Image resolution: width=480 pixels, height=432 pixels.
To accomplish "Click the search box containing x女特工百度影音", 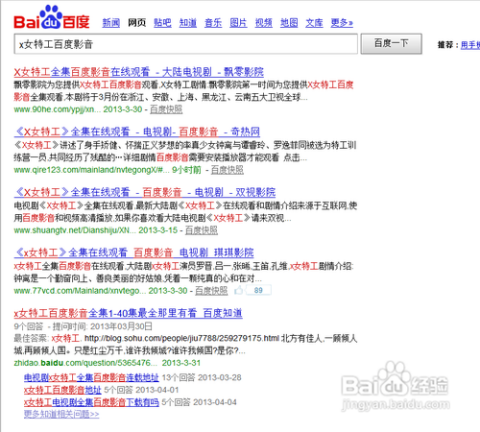I will [x=186, y=44].
